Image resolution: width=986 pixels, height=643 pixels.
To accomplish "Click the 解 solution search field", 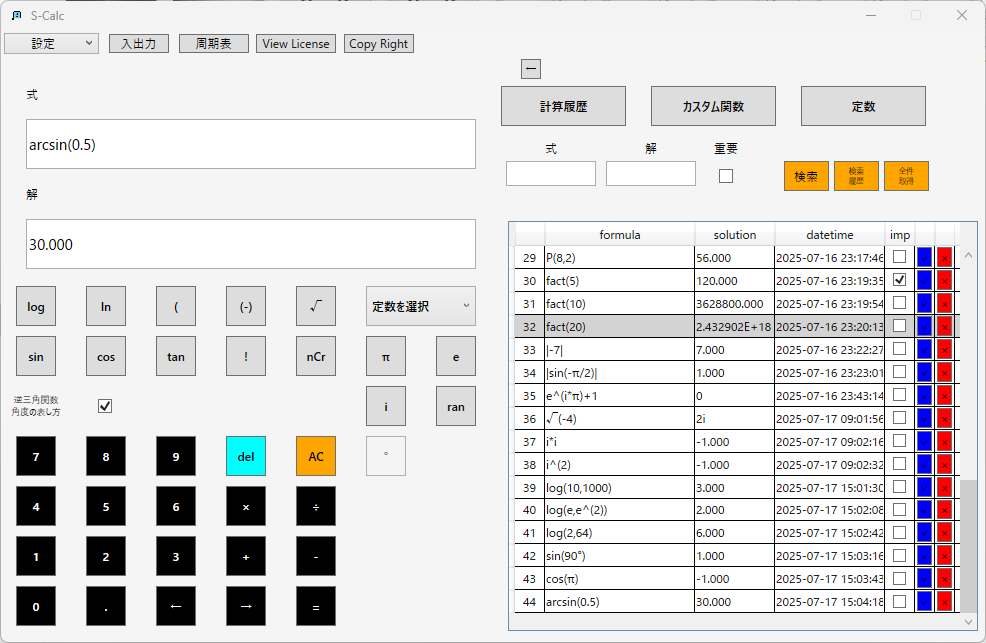I will [x=651, y=173].
